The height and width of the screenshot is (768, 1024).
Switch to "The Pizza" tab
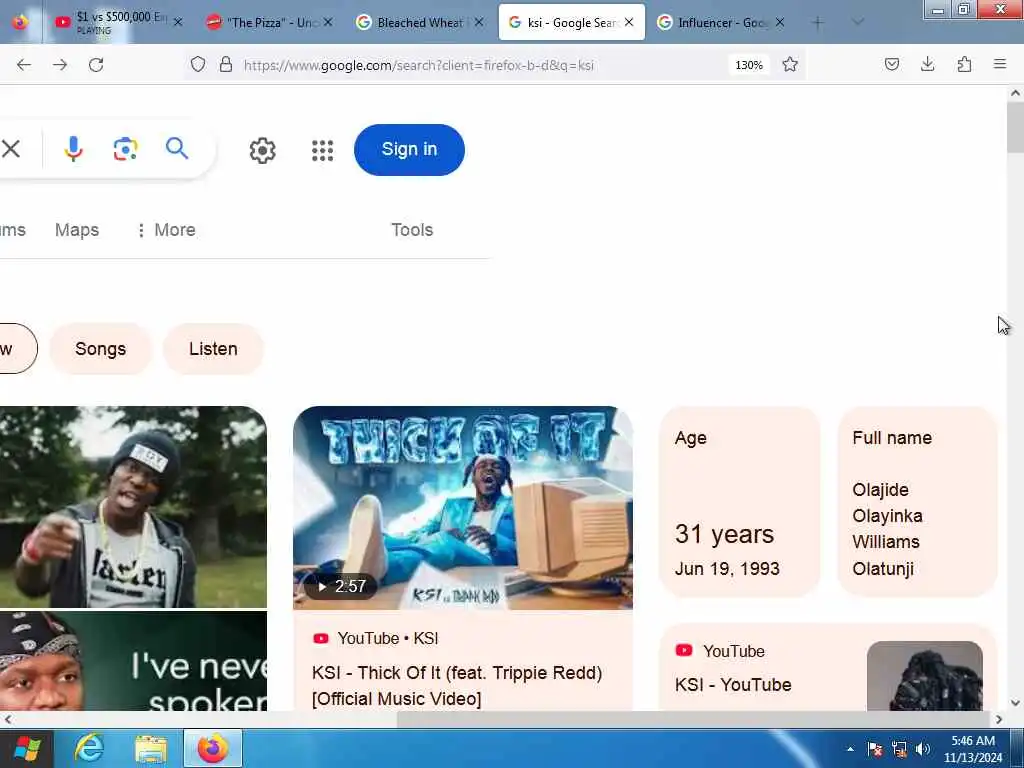pyautogui.click(x=268, y=22)
